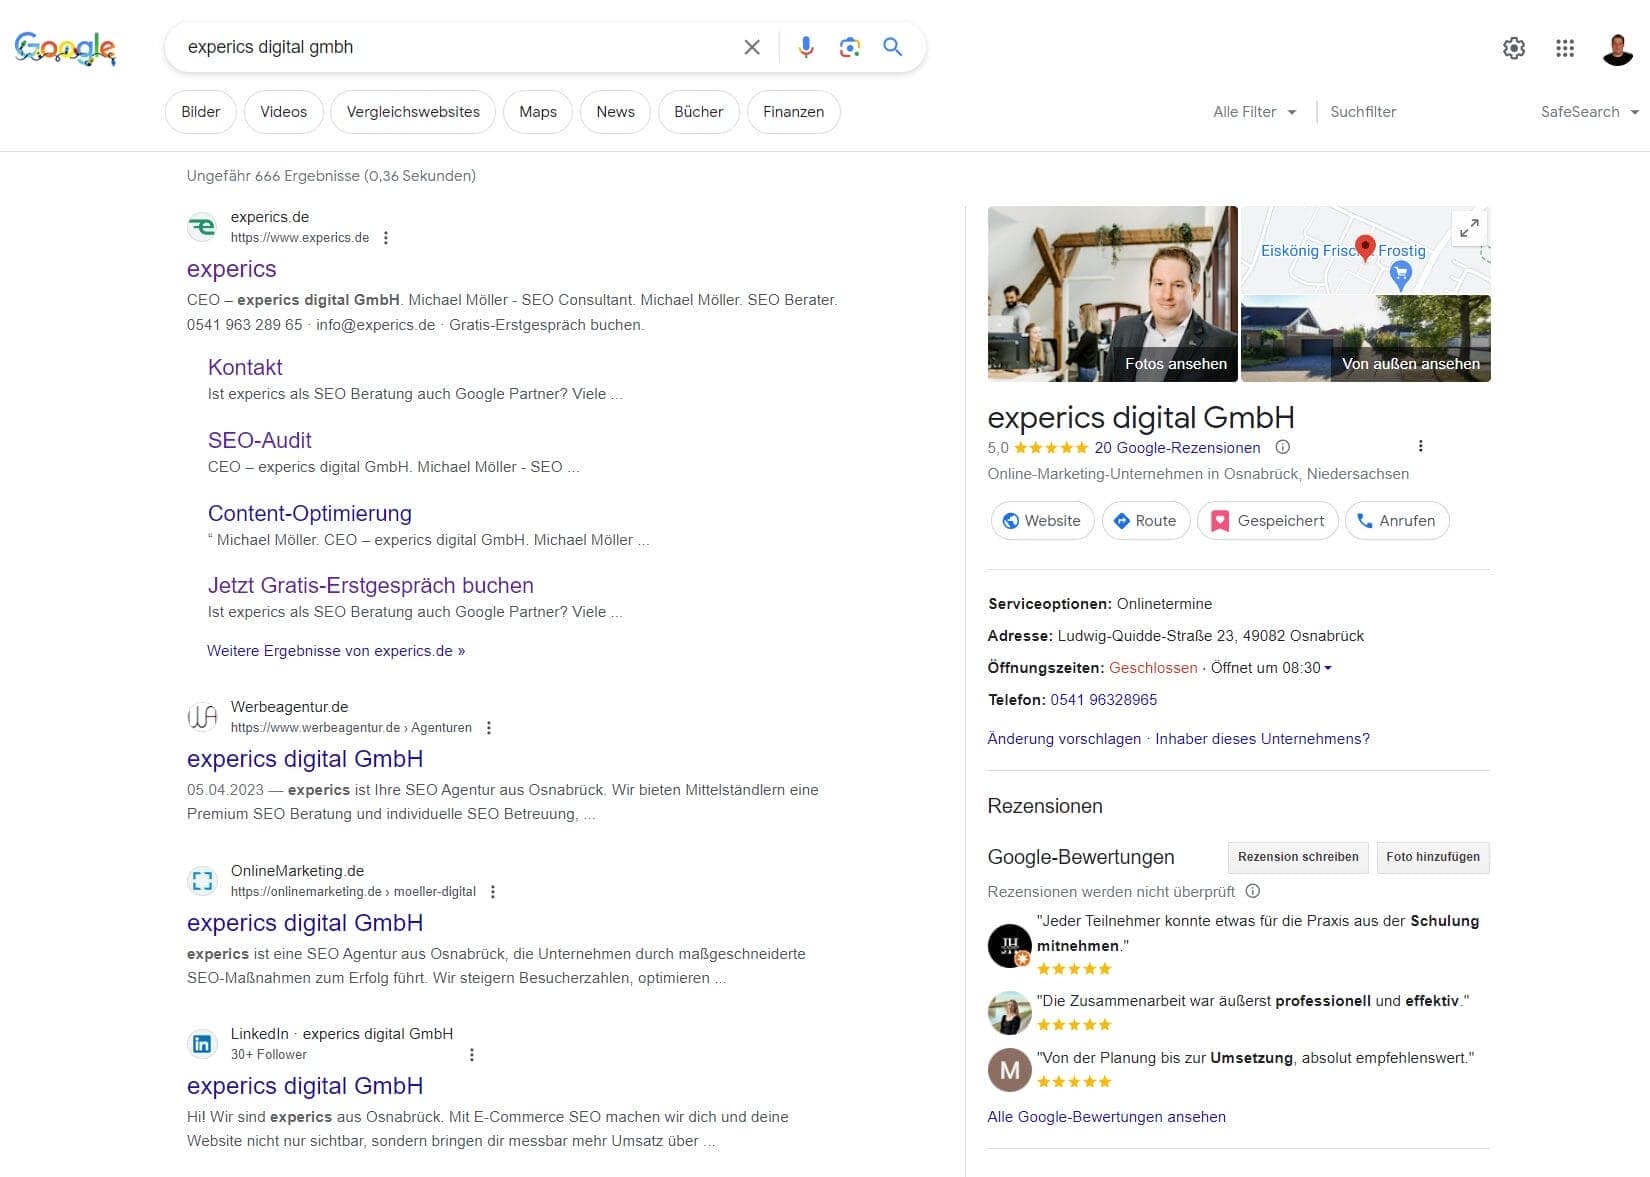Click the Gespeichert button
The height and width of the screenshot is (1177, 1650).
click(1268, 521)
